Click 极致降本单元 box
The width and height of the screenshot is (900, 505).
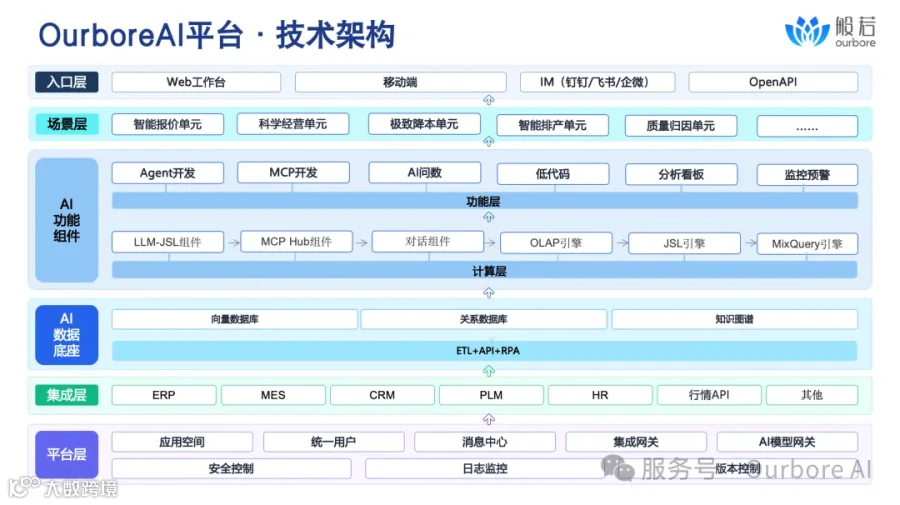click(424, 123)
